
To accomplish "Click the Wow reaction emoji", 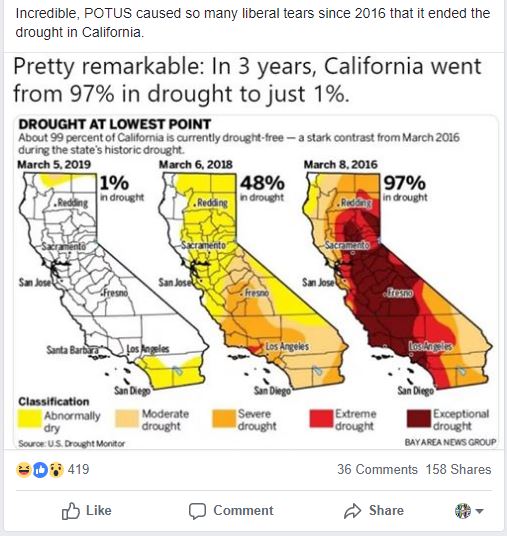I will (56, 470).
